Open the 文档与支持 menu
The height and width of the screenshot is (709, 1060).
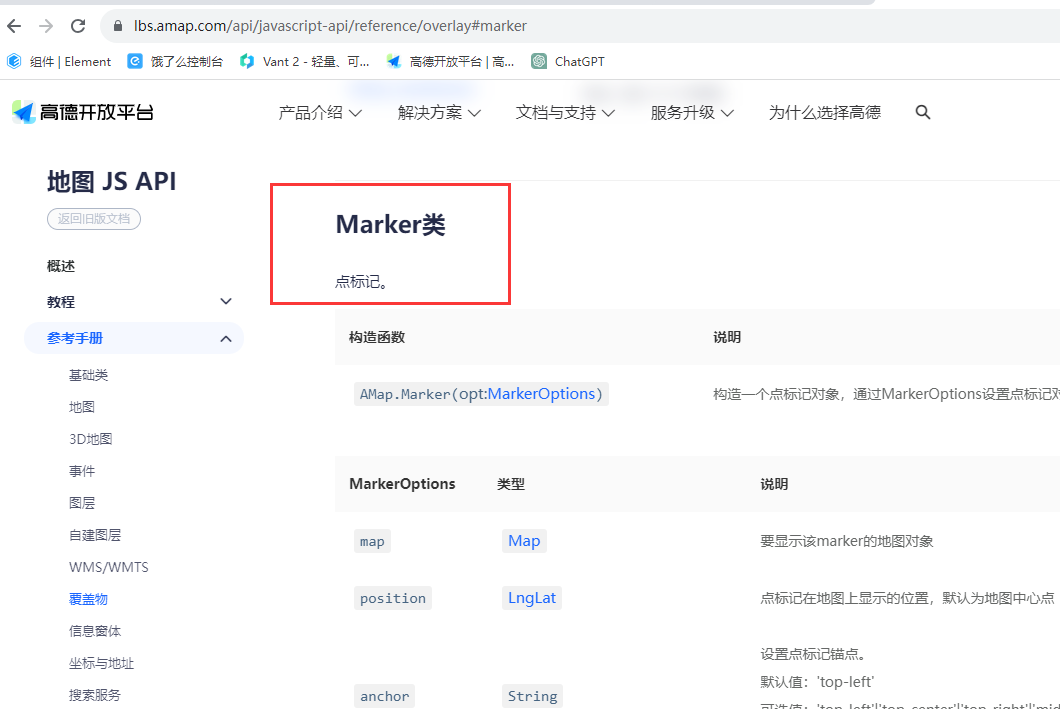point(564,112)
